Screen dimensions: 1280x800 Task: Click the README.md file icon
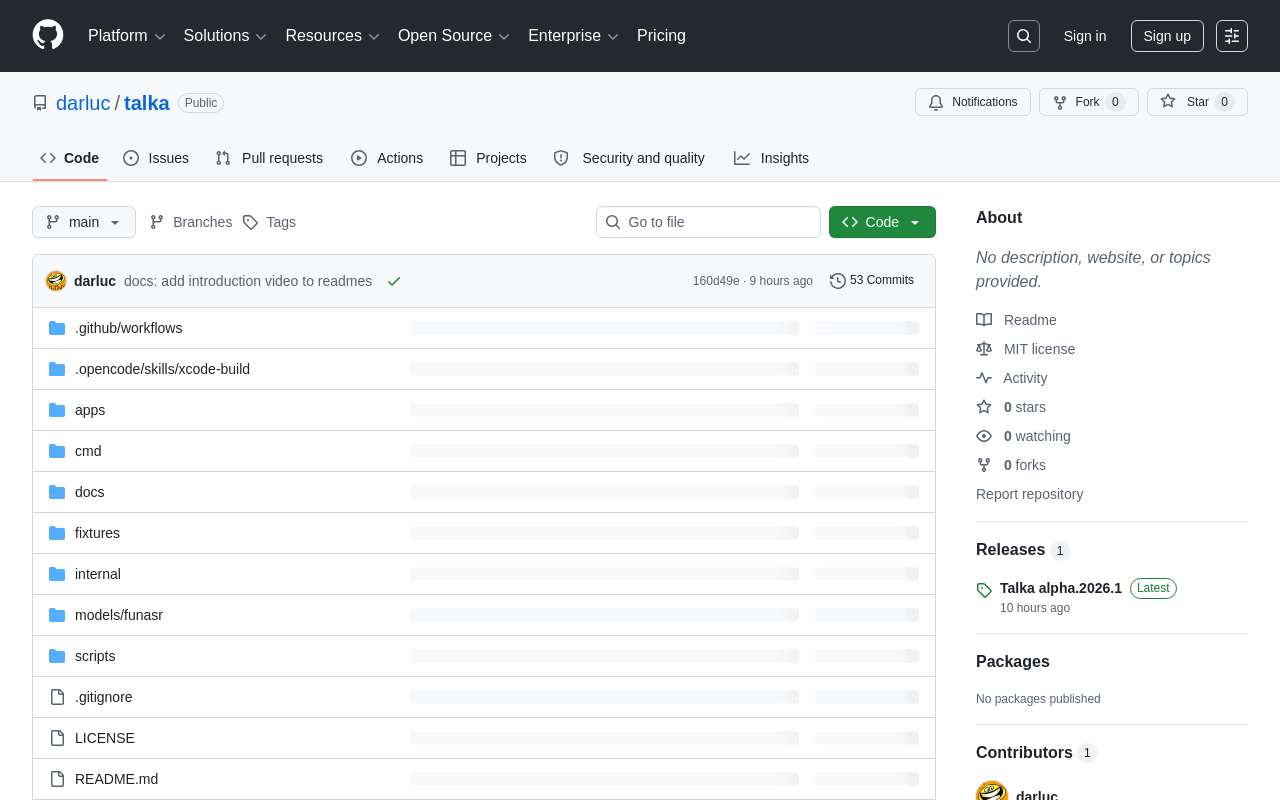point(57,779)
